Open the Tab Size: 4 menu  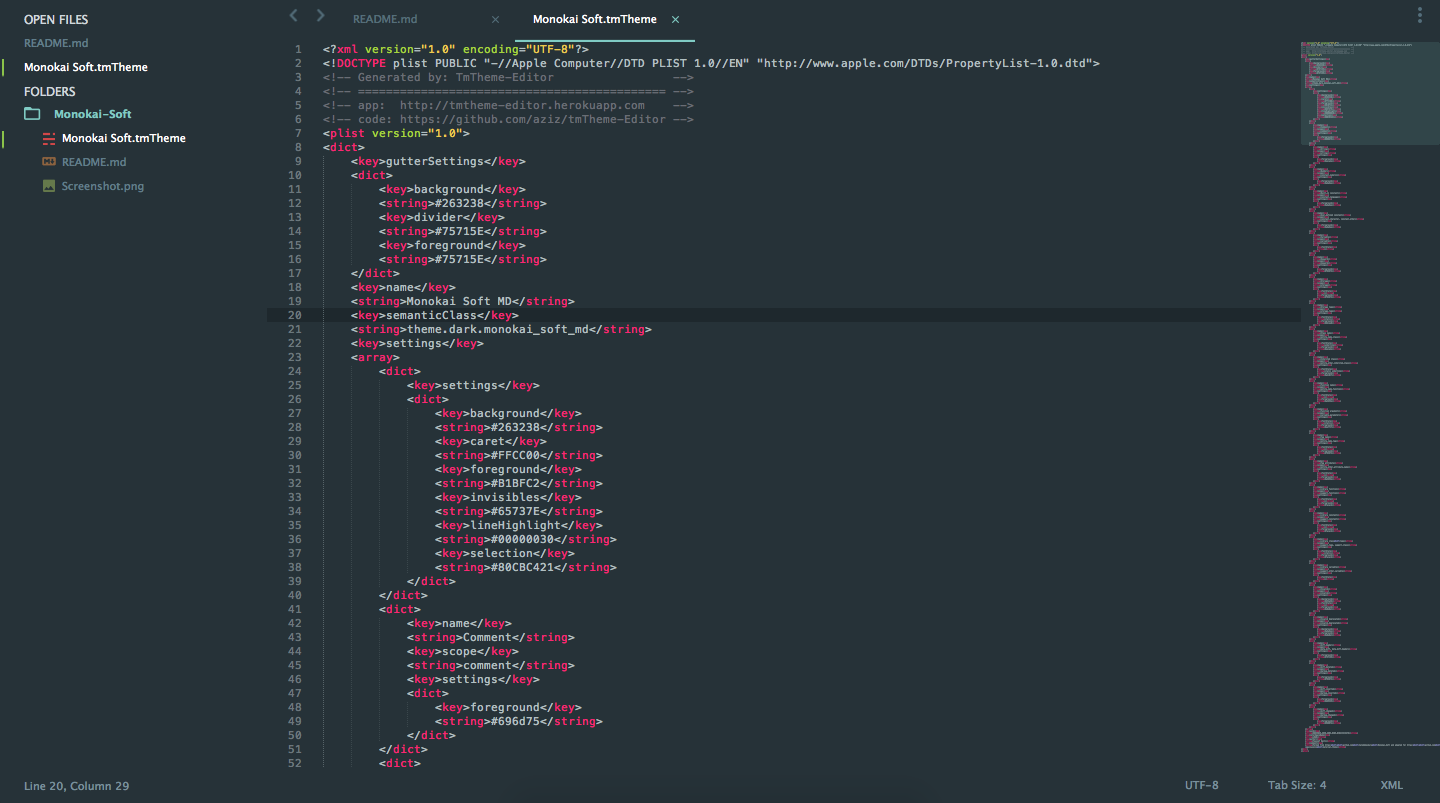coord(1297,786)
